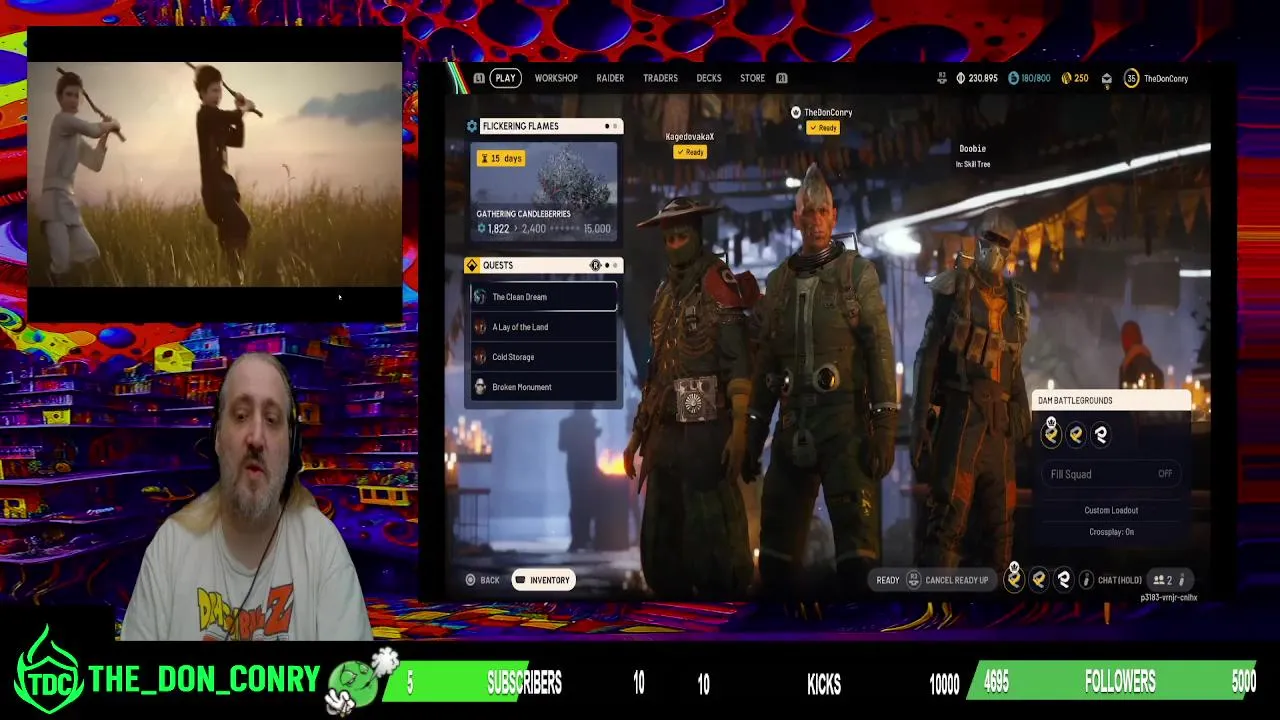This screenshot has height=720, width=1280.
Task: Open the party members count 2 icon
Action: 1163,580
